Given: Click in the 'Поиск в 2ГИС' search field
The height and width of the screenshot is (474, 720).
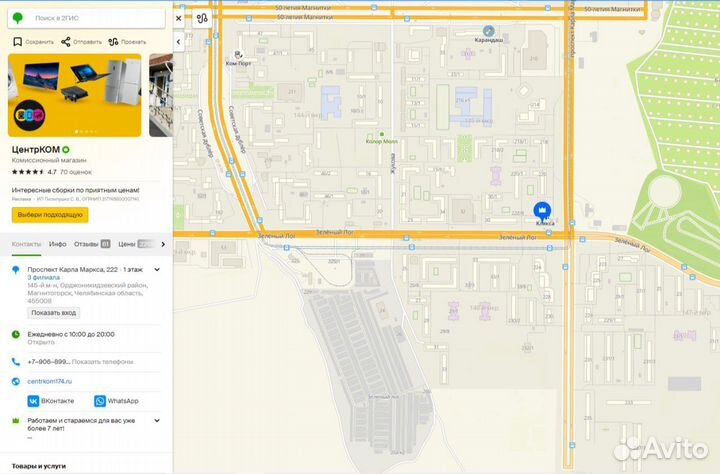Looking at the screenshot, I should pos(95,17).
